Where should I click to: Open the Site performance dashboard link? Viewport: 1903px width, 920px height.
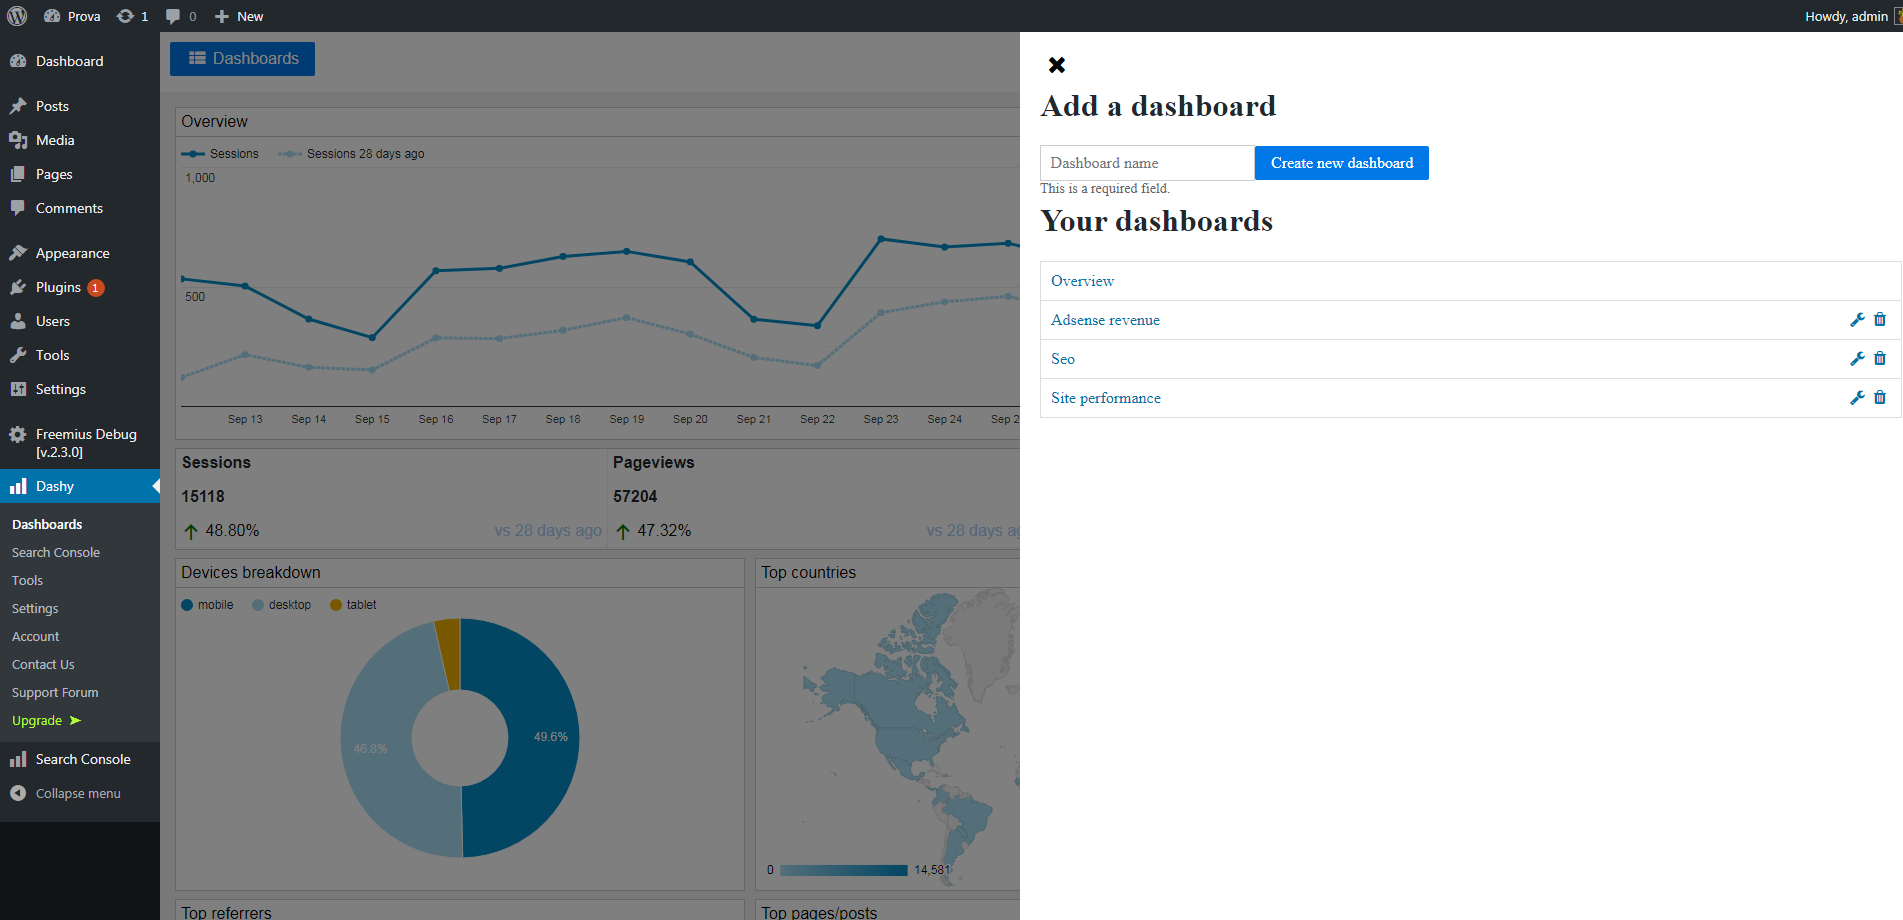[x=1106, y=398]
